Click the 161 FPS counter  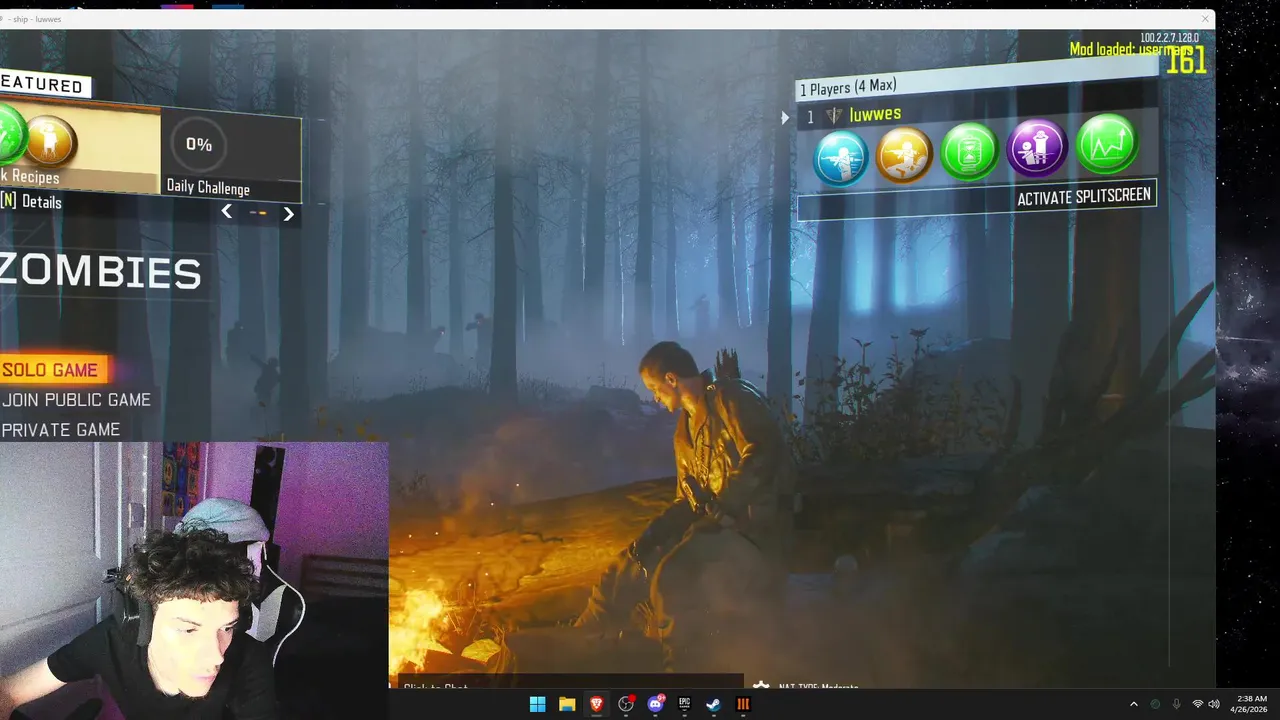point(1187,61)
